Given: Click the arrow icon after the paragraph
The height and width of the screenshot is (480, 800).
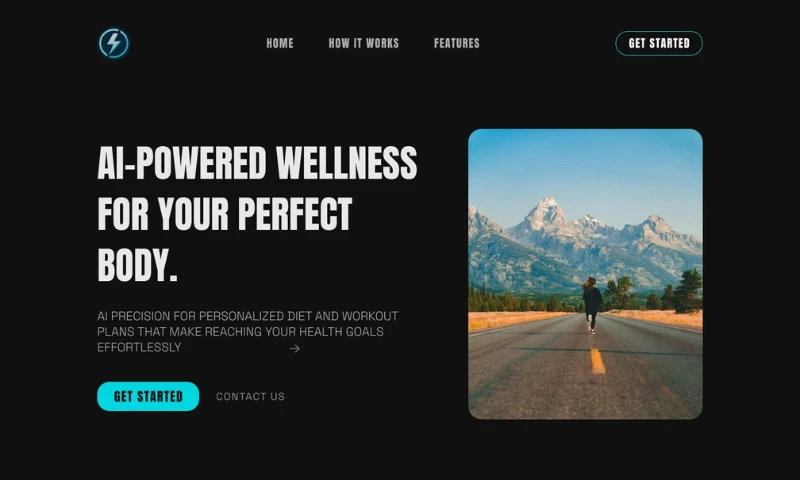Looking at the screenshot, I should [294, 348].
